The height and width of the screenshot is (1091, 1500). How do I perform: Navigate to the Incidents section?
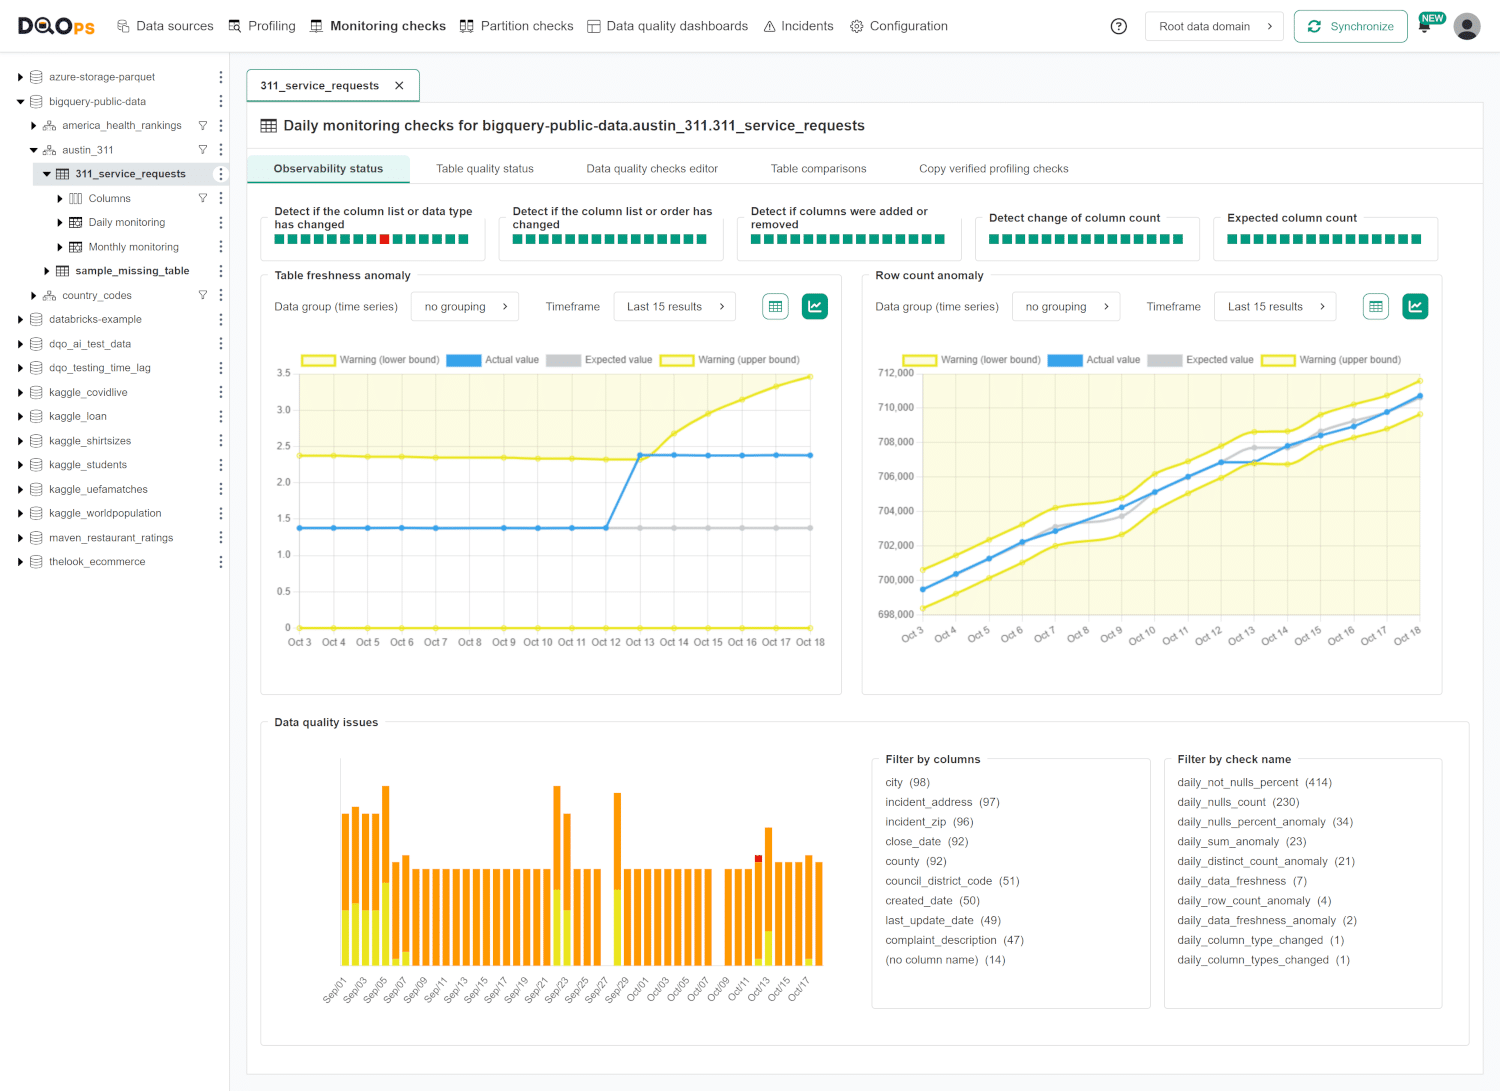pos(798,26)
